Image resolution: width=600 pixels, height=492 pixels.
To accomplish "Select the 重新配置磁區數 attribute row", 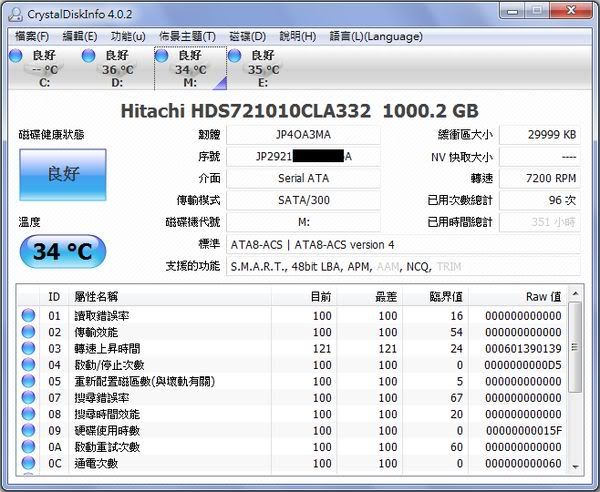I will [292, 381].
